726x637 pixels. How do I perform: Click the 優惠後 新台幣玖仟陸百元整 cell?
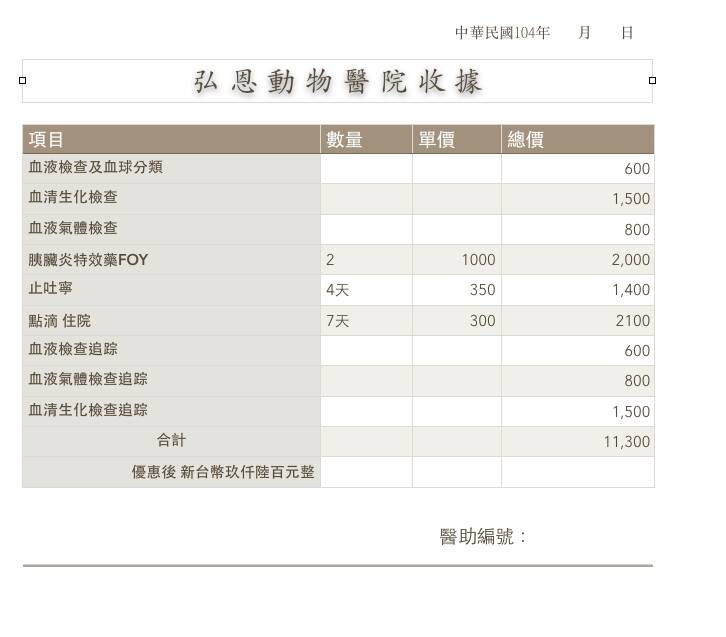171,472
